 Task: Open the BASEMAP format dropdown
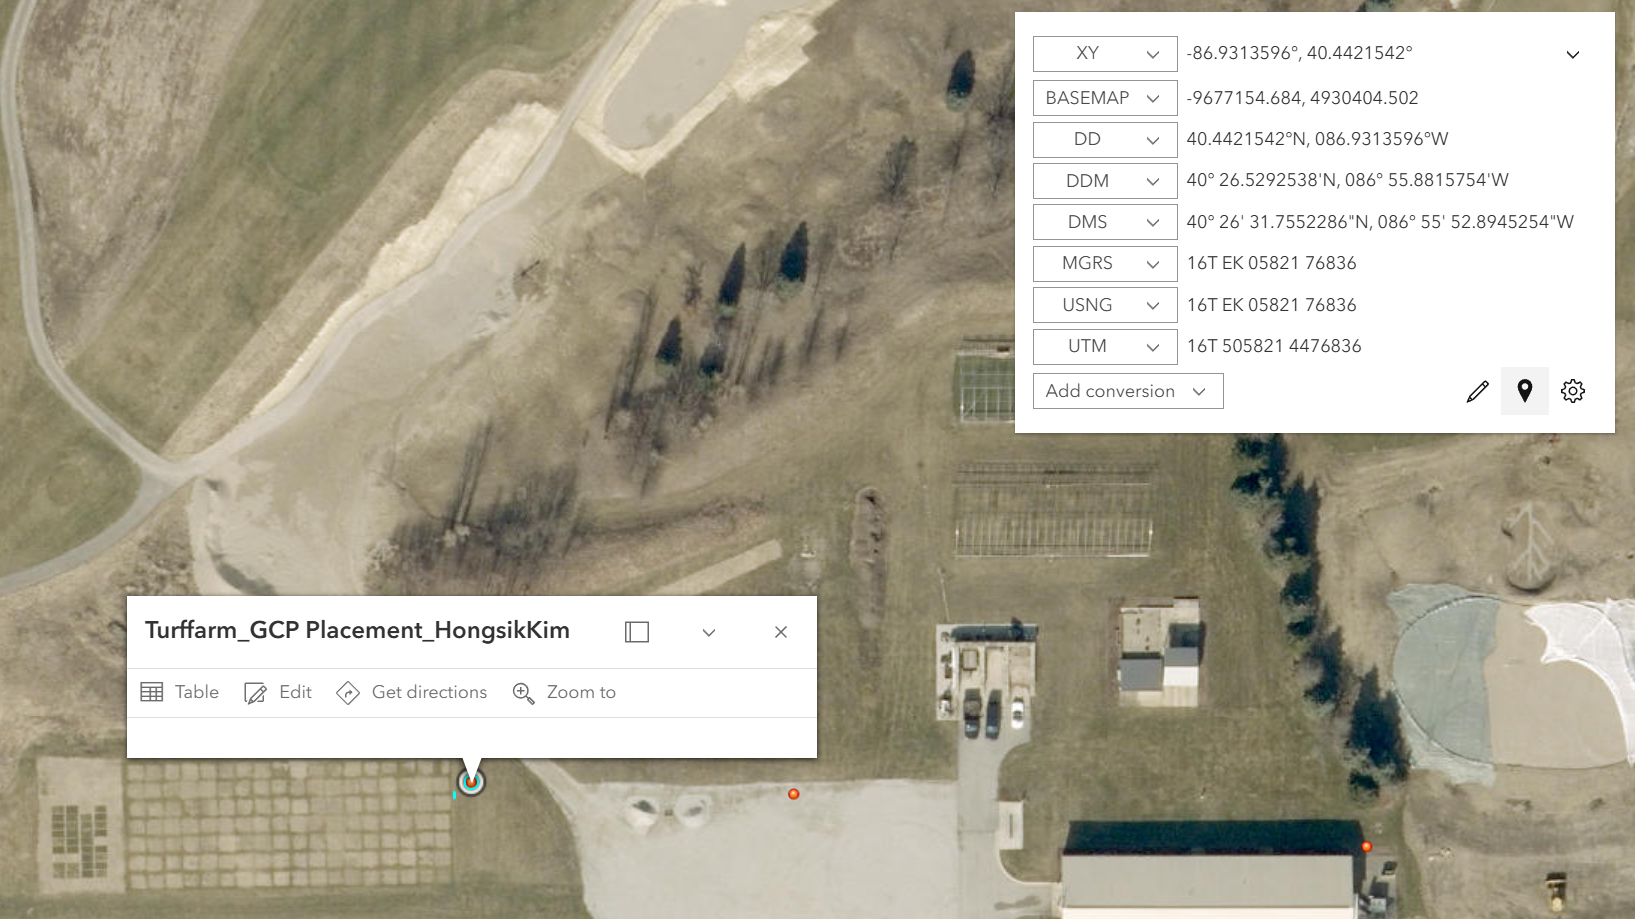[1104, 98]
